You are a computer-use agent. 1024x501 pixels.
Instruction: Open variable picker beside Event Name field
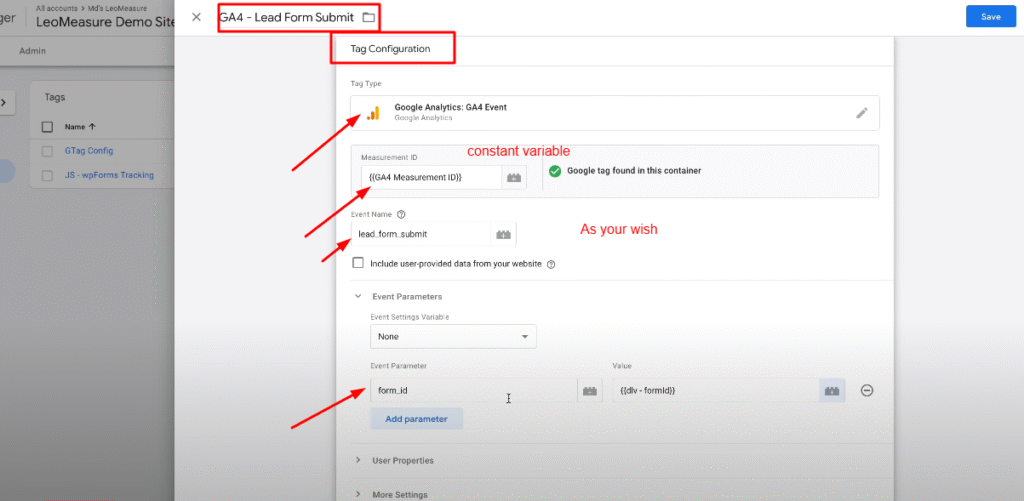(x=504, y=234)
